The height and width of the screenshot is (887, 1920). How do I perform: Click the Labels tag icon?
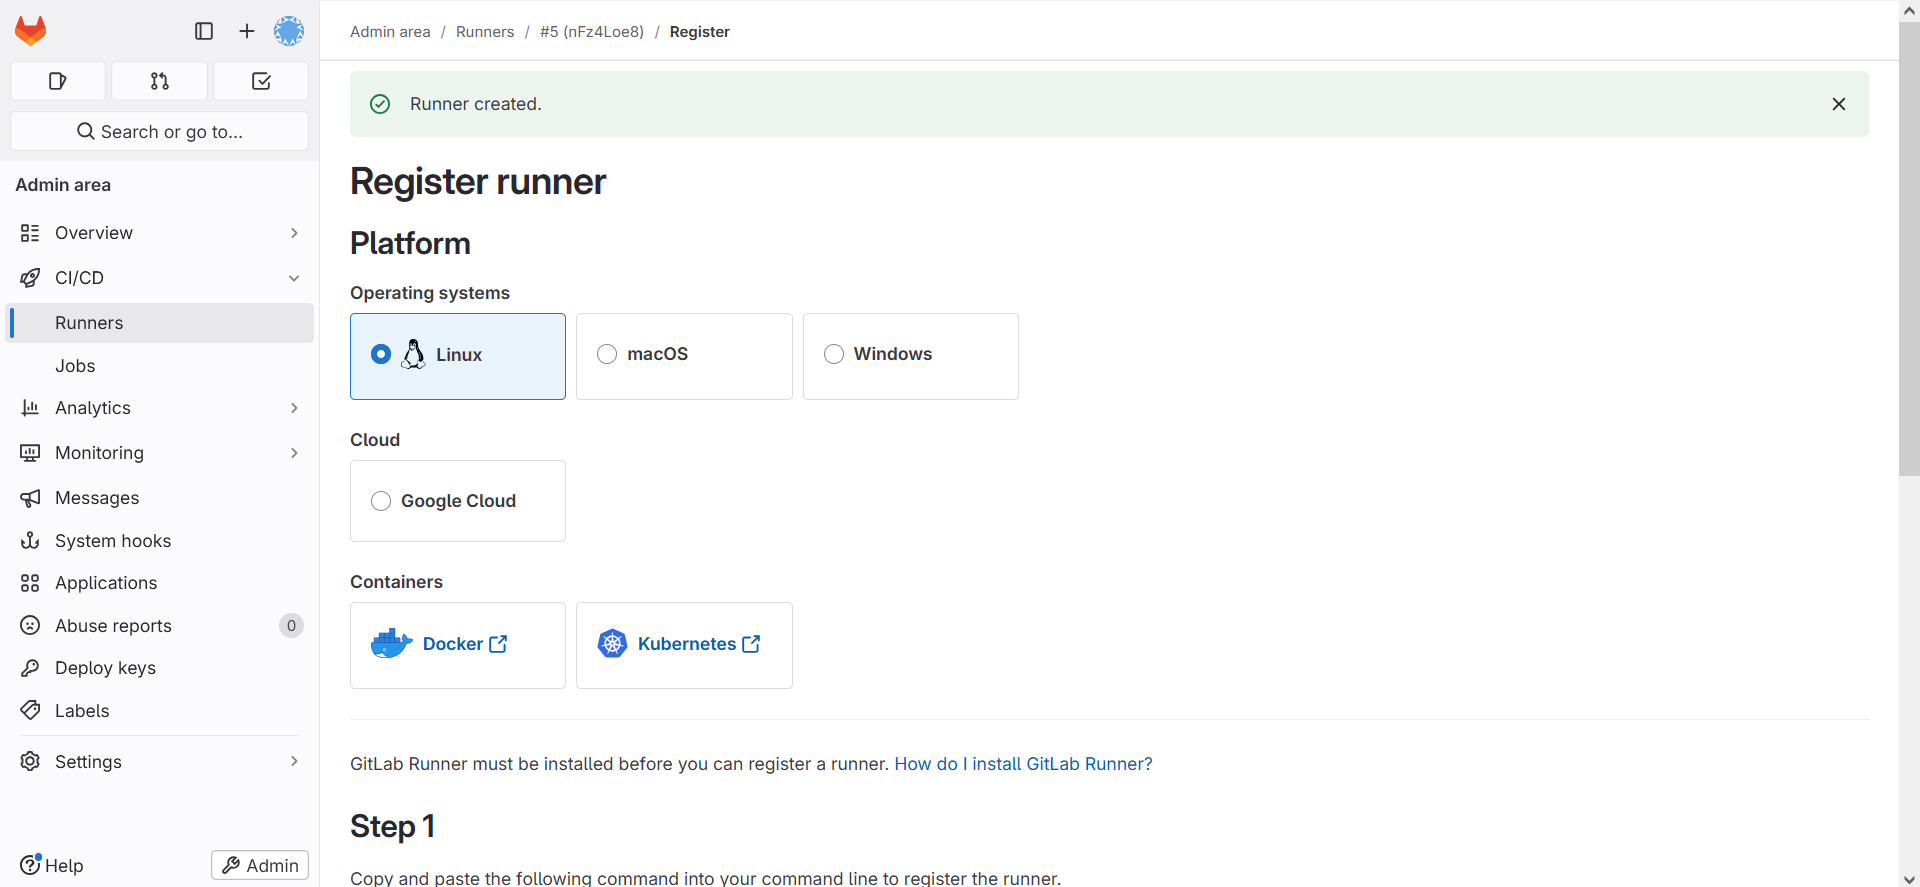30,711
